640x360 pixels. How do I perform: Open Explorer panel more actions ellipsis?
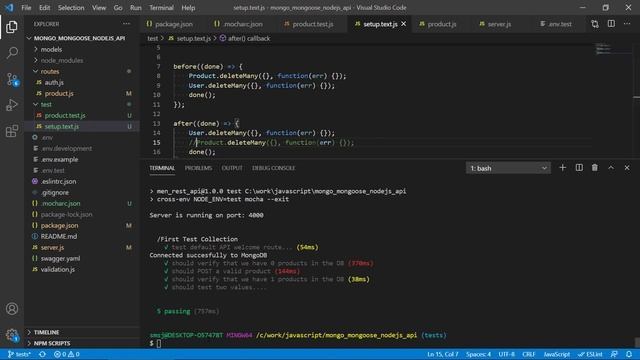[127, 24]
